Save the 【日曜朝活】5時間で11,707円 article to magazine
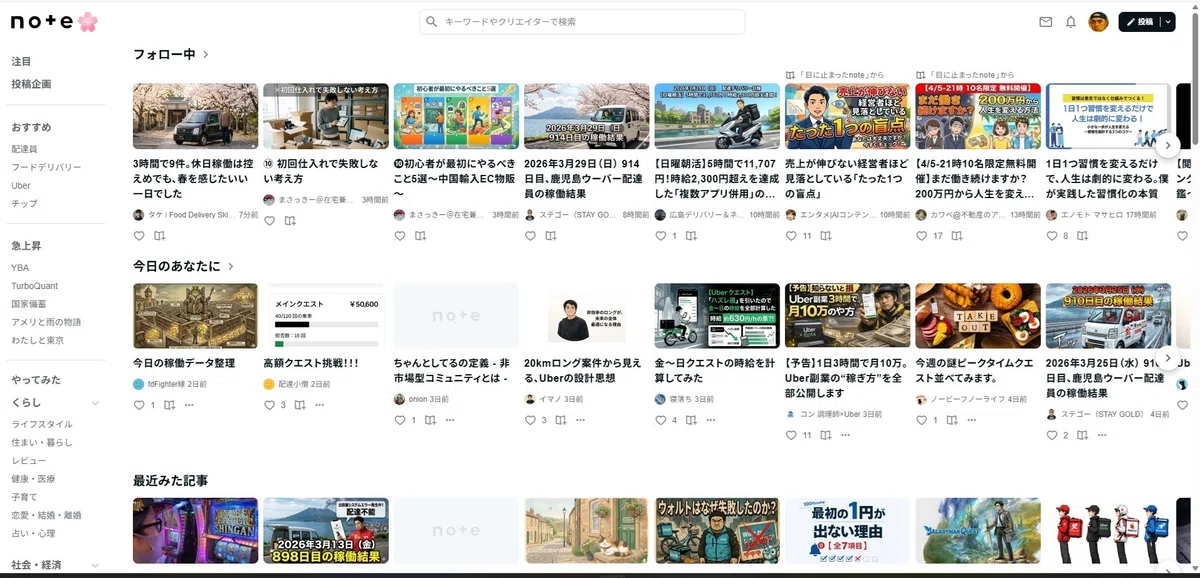 click(691, 236)
